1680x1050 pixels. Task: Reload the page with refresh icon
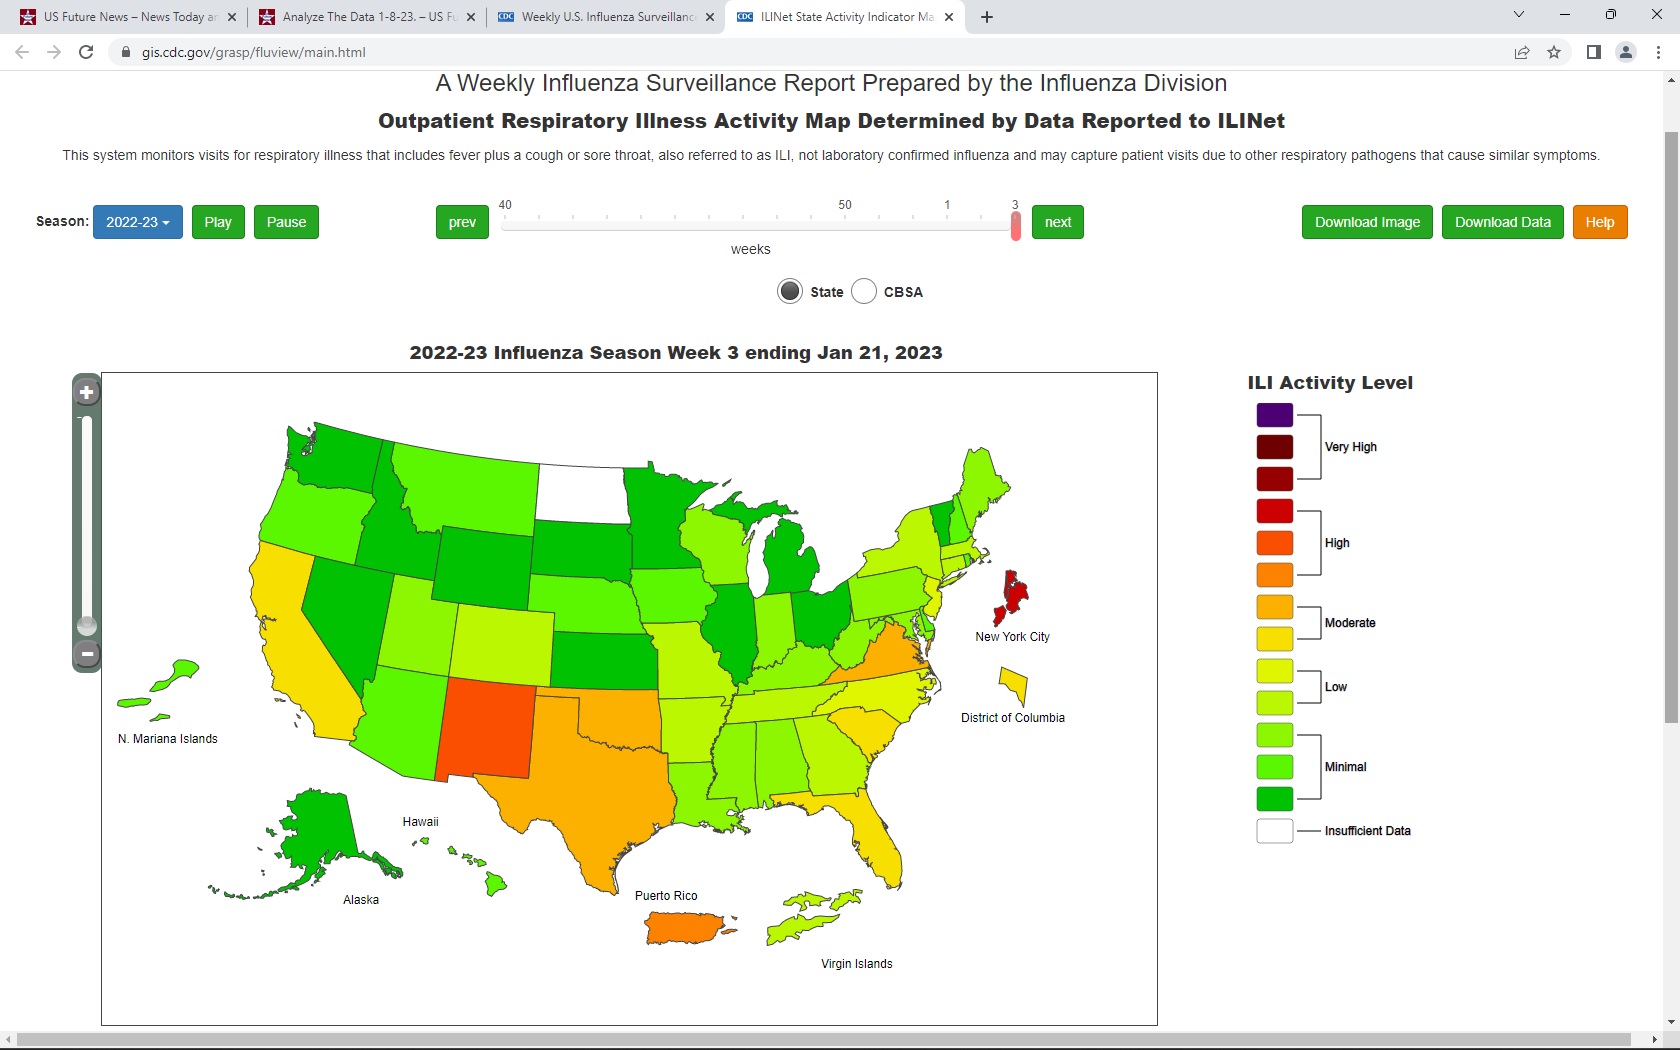(86, 52)
